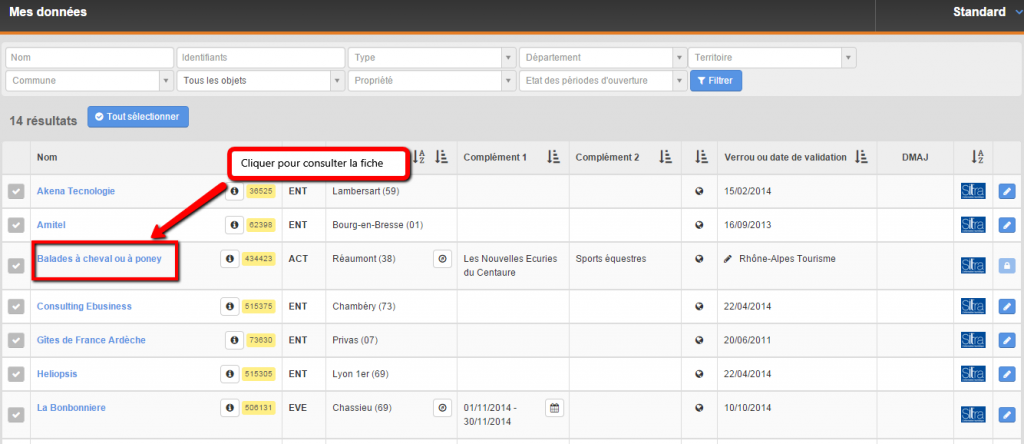Viewport: 1024px width, 444px height.
Task: Click Sitra logo in Consulting Ebusiness row
Action: (x=972, y=306)
